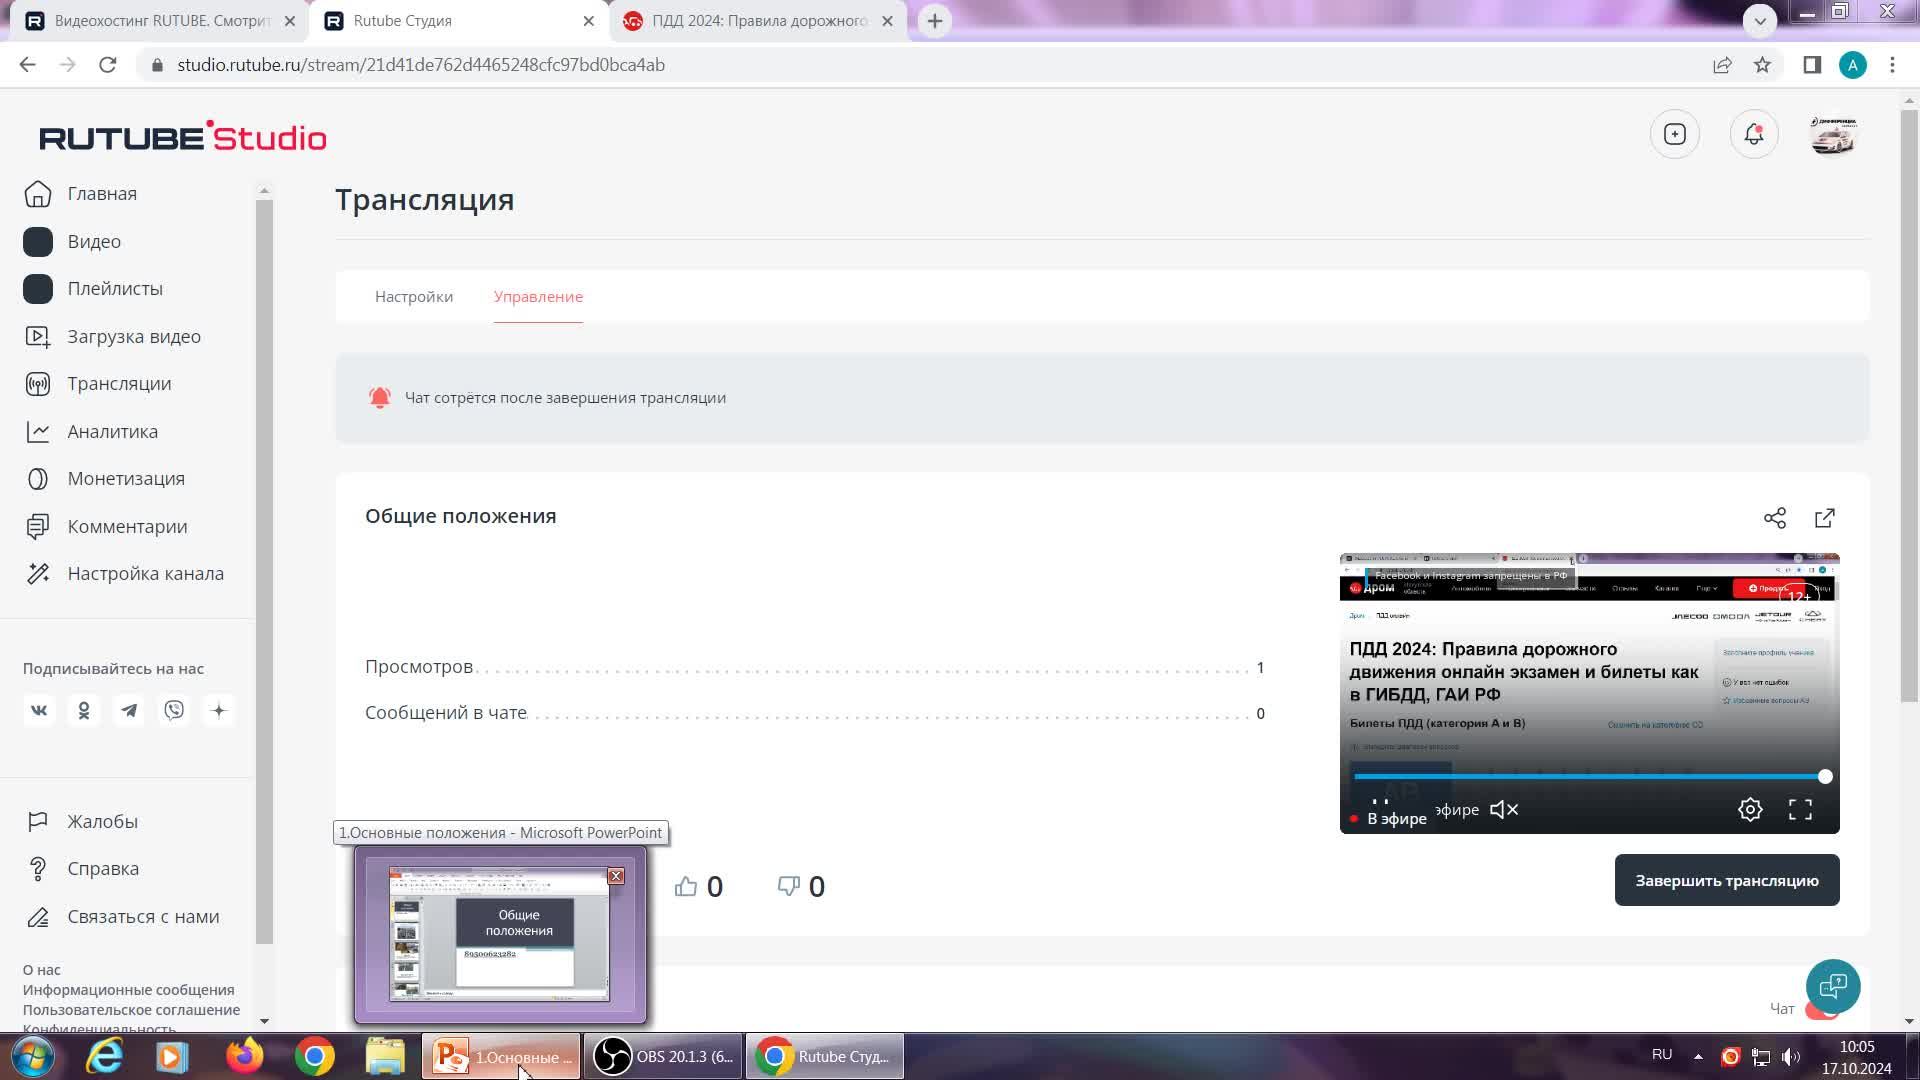The image size is (1920, 1080).
Task: Open the share icon for the stream
Action: [1774, 518]
